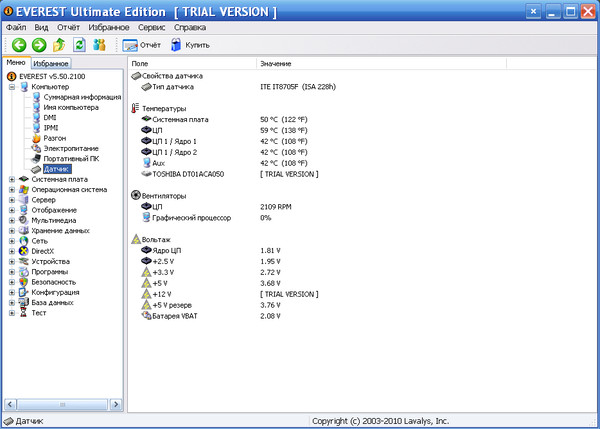This screenshot has height=429, width=600.
Task: Click the +3.3 V row icon
Action: 146,272
